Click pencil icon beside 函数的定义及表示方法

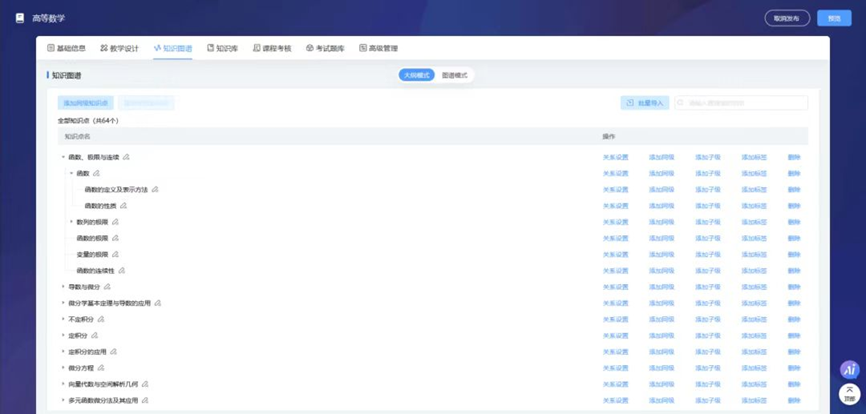click(x=155, y=189)
